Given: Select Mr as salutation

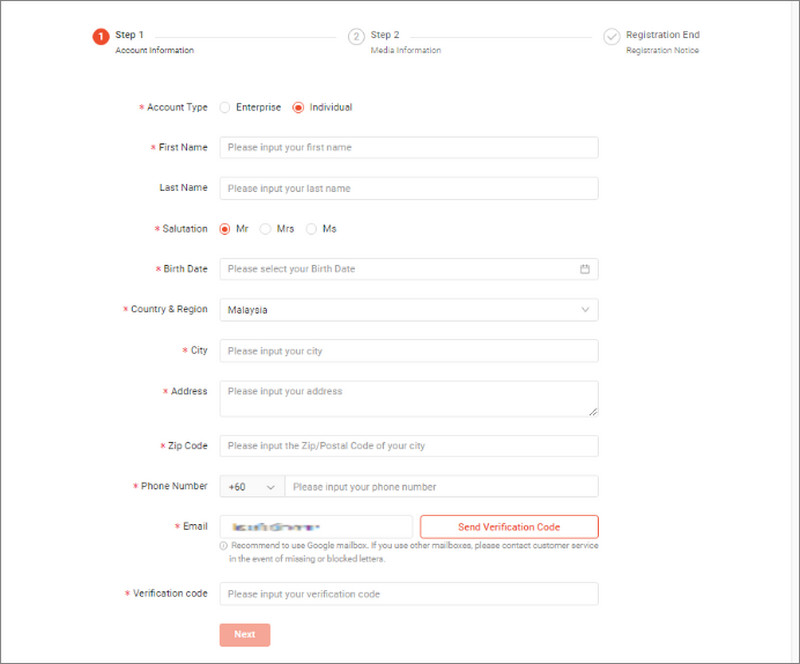Looking at the screenshot, I should tap(223, 228).
